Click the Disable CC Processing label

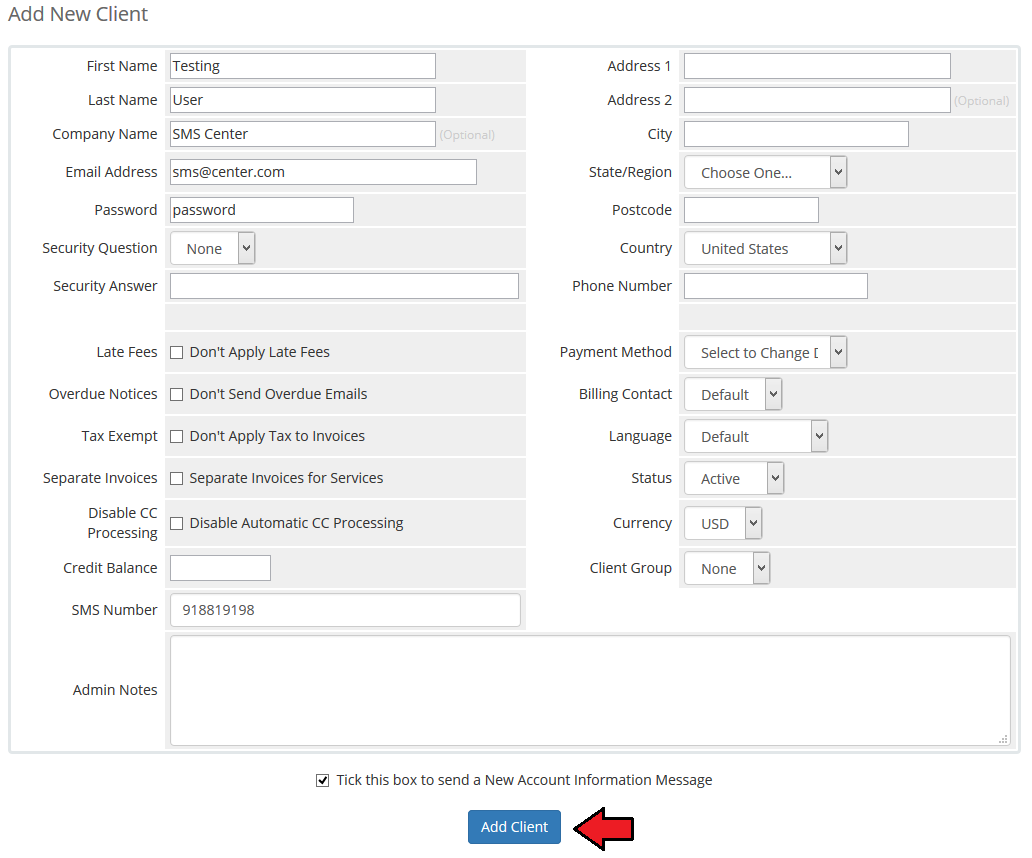[122, 524]
